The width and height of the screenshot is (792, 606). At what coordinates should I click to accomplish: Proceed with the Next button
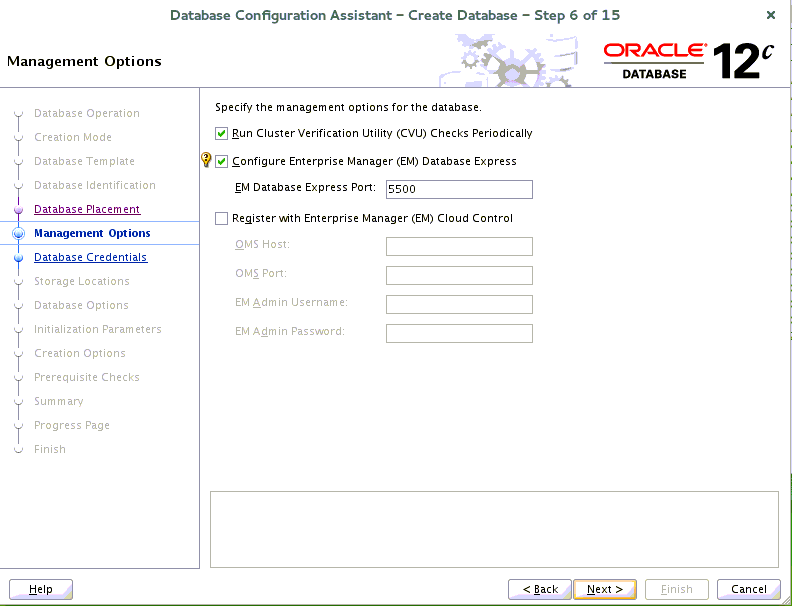pos(605,589)
